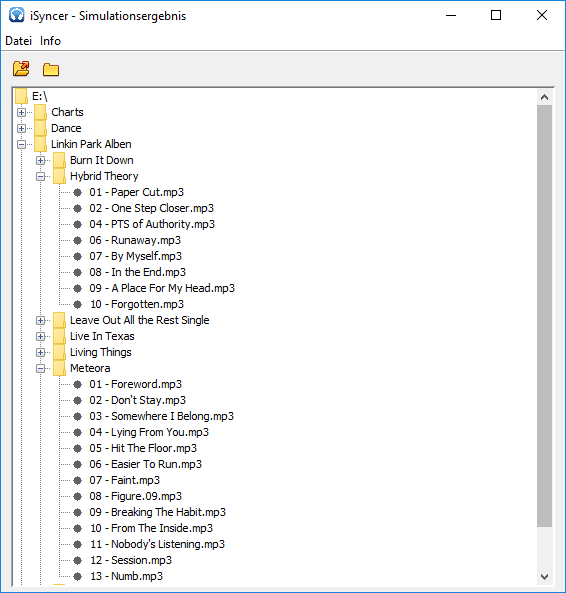Click the vertical scrollbar thumb
This screenshot has height=593, width=566.
pos(544,316)
